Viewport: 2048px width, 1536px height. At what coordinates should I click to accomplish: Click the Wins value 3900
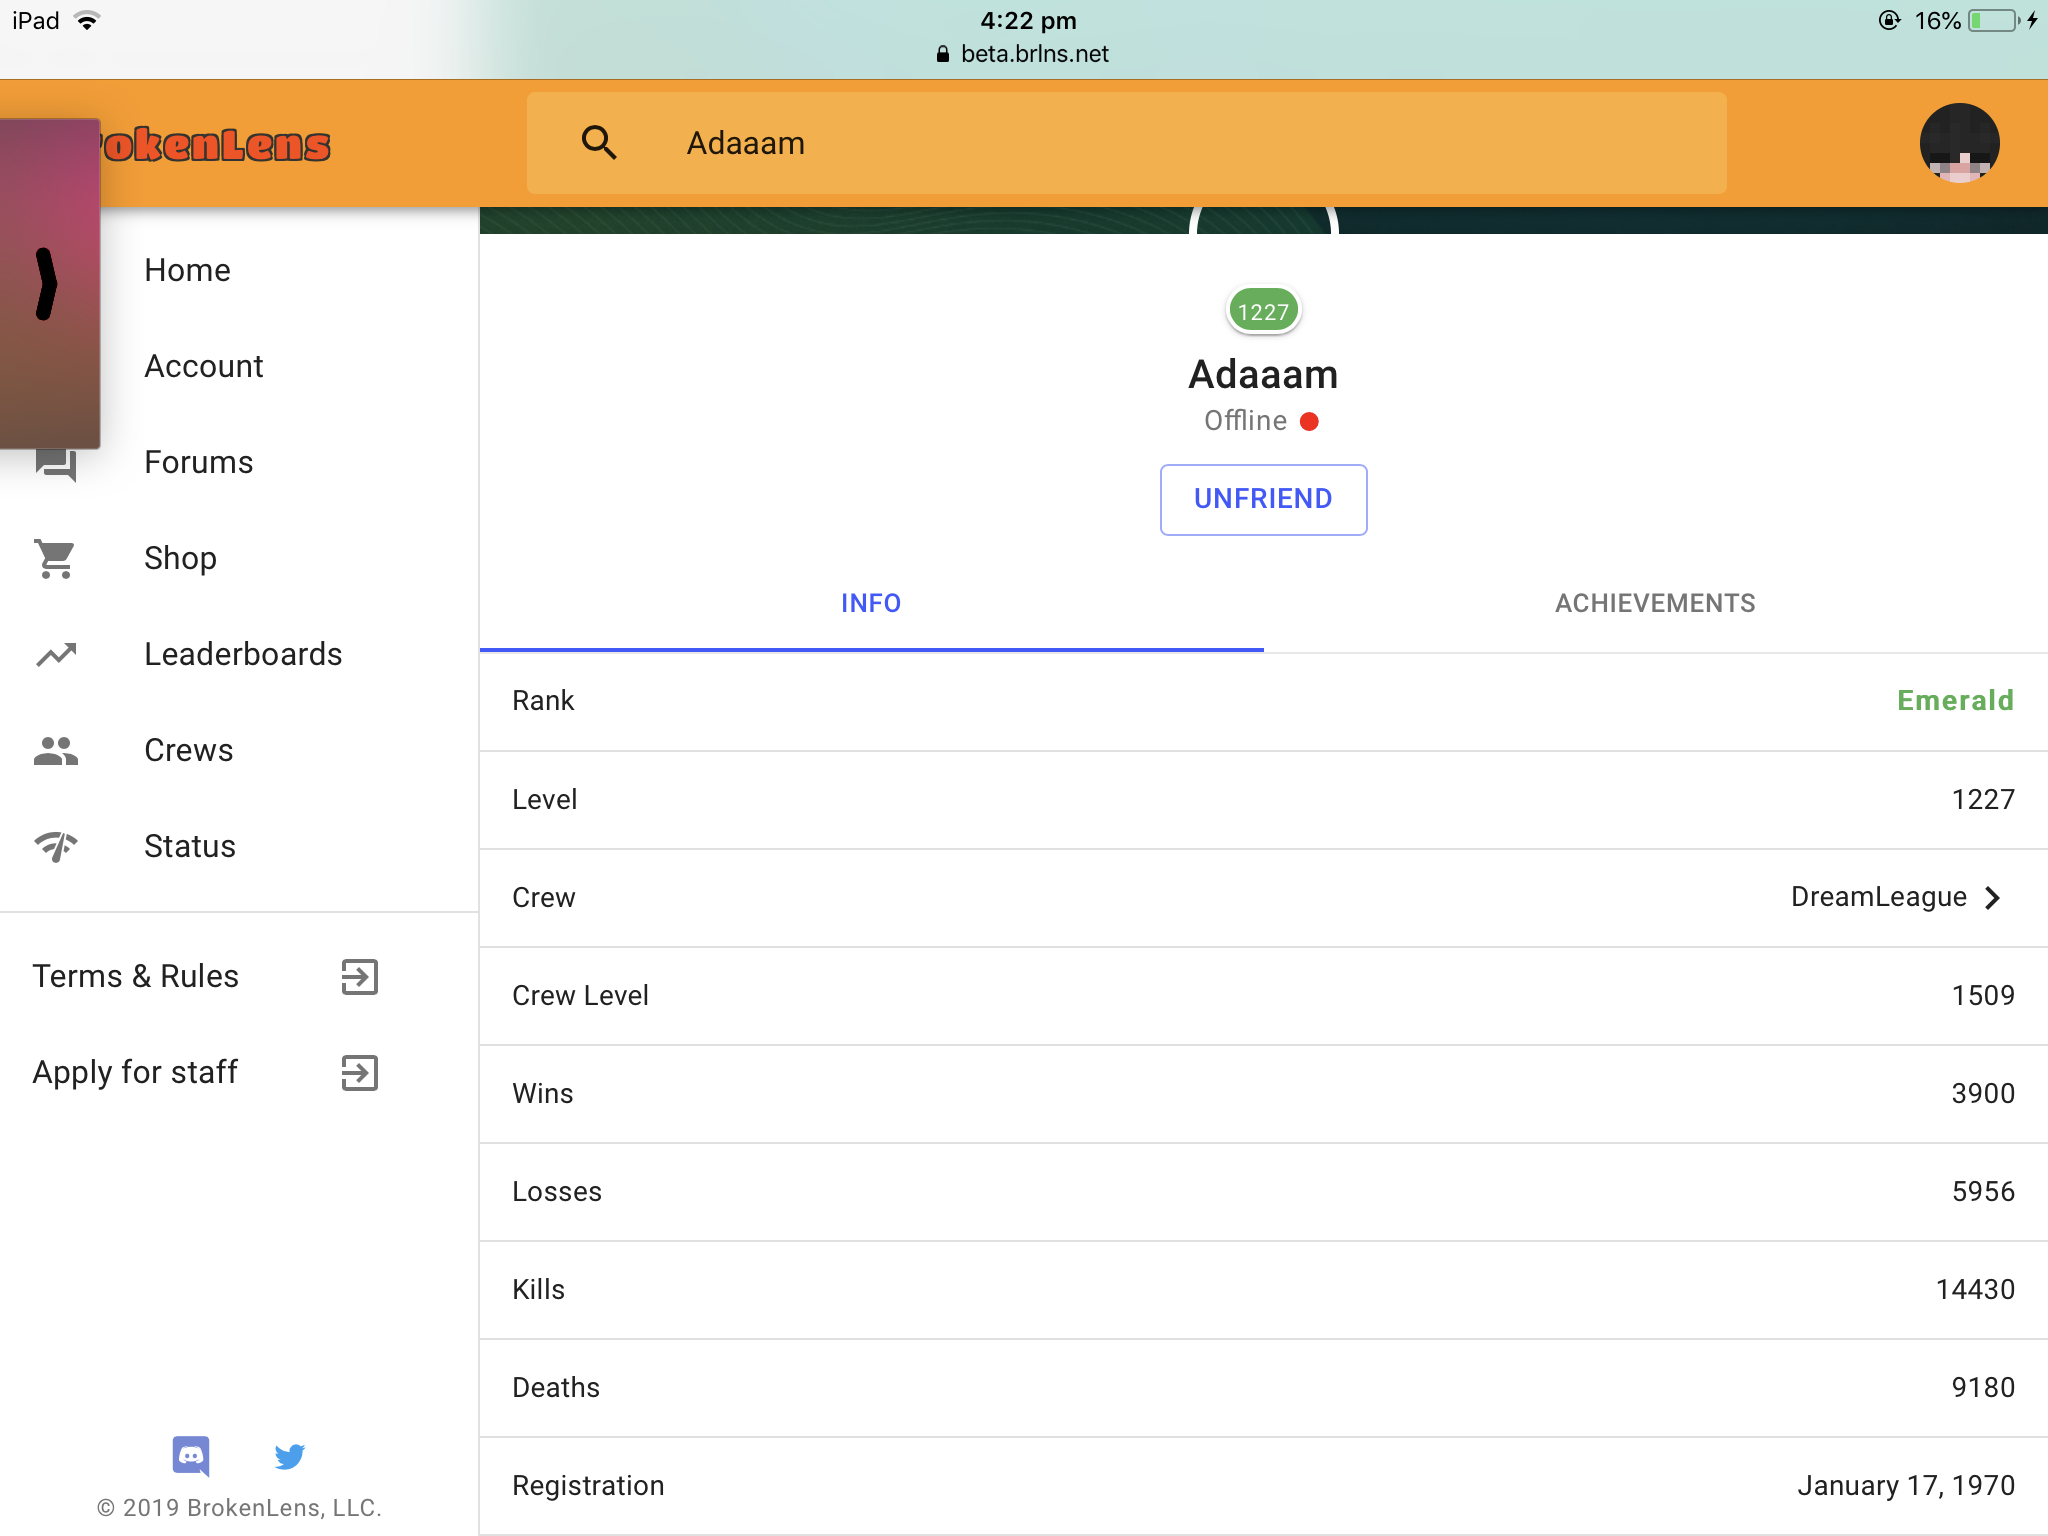pyautogui.click(x=1983, y=1093)
